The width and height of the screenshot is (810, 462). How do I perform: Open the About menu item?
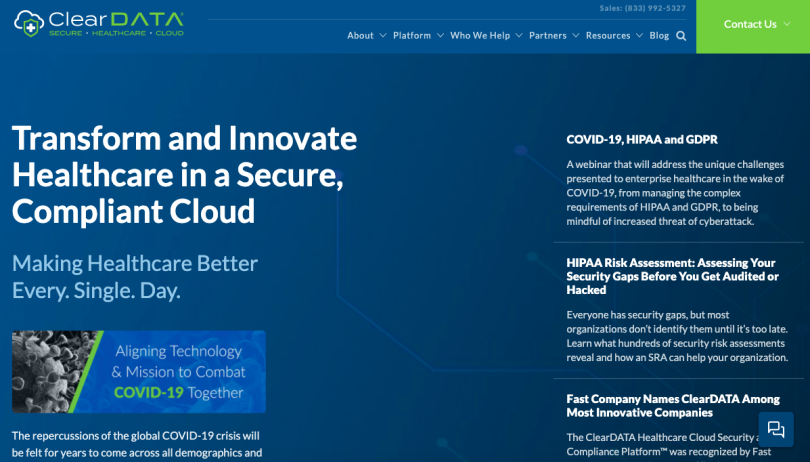[x=360, y=36]
